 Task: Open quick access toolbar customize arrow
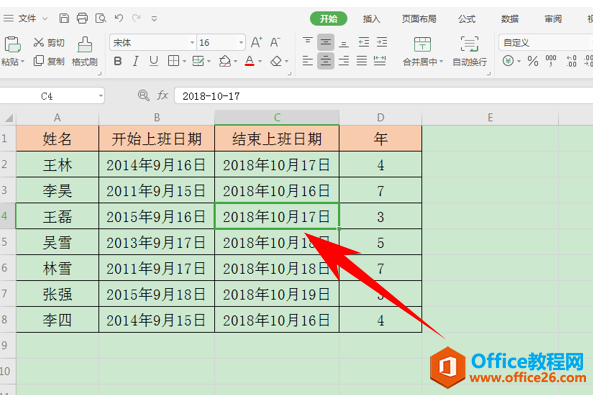[x=154, y=18]
